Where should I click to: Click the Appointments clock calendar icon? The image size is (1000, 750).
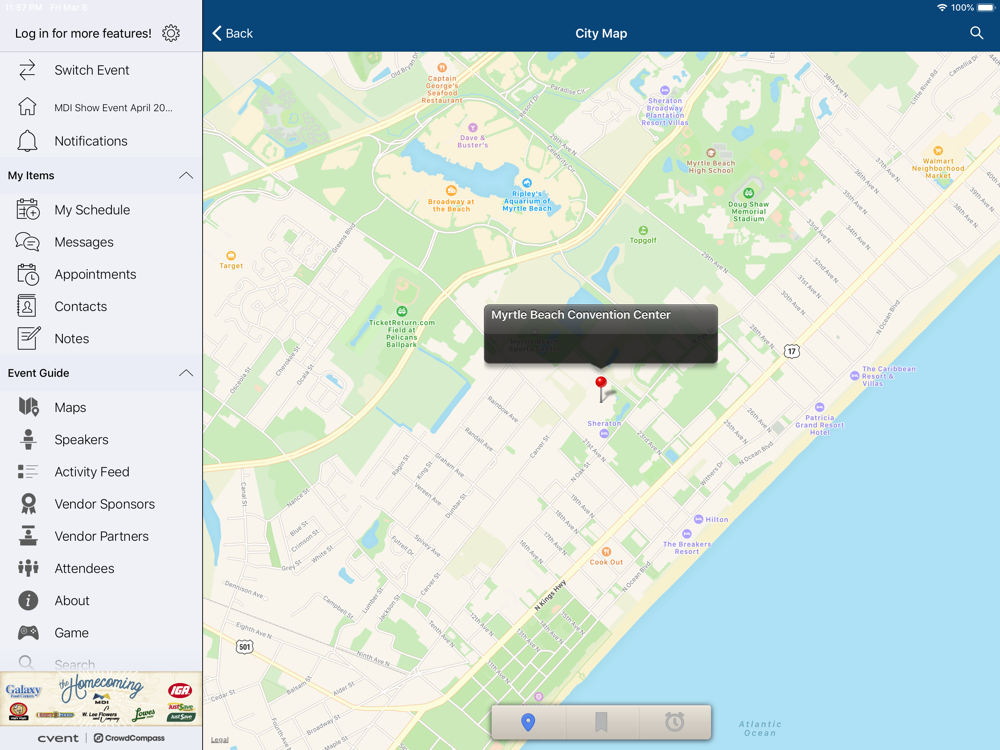pos(27,274)
